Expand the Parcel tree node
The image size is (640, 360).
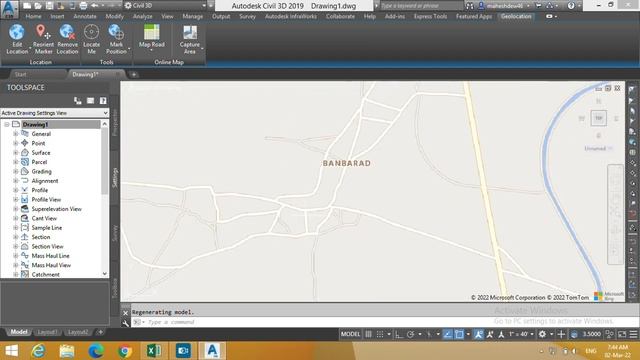pyautogui.click(x=16, y=162)
